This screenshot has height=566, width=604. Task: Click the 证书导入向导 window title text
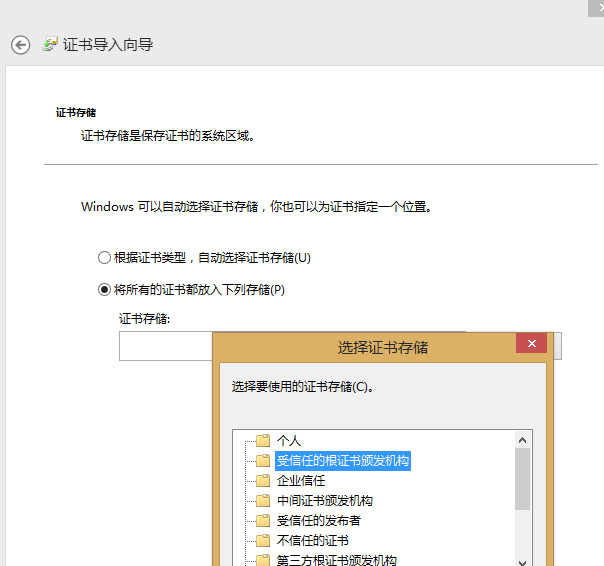click(108, 45)
